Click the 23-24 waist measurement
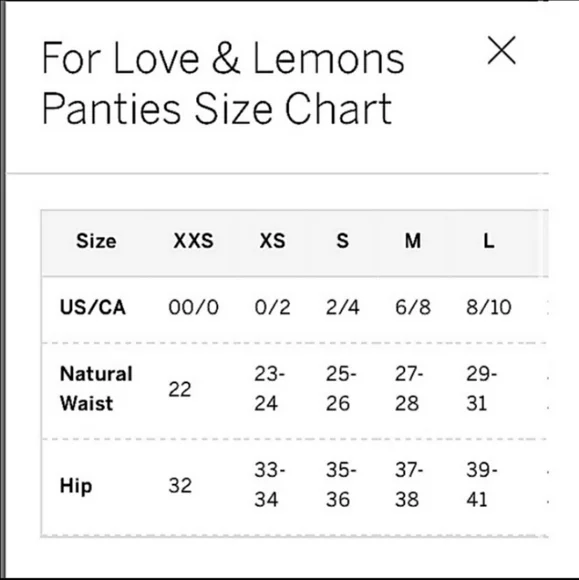The width and height of the screenshot is (579, 580). coord(269,388)
